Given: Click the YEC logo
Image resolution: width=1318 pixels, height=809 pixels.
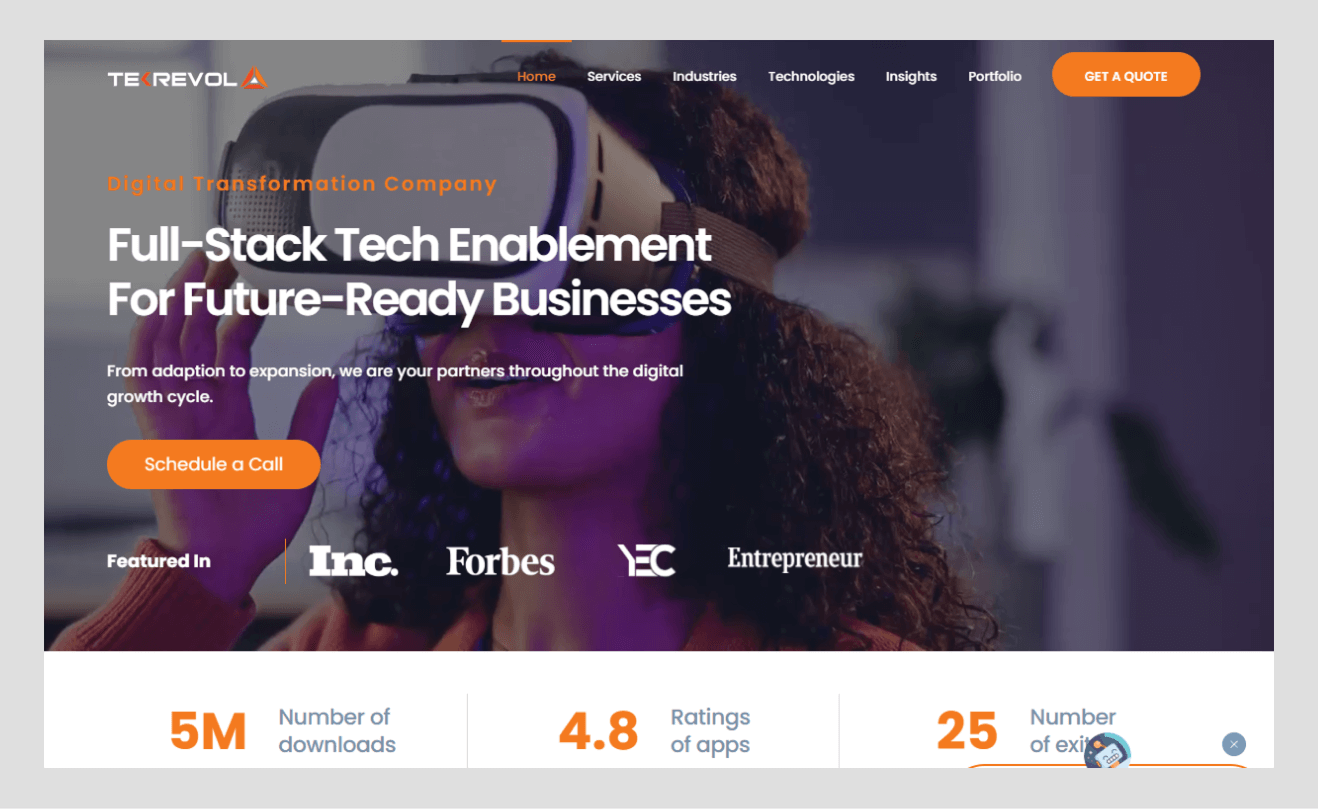Looking at the screenshot, I should click(x=646, y=561).
